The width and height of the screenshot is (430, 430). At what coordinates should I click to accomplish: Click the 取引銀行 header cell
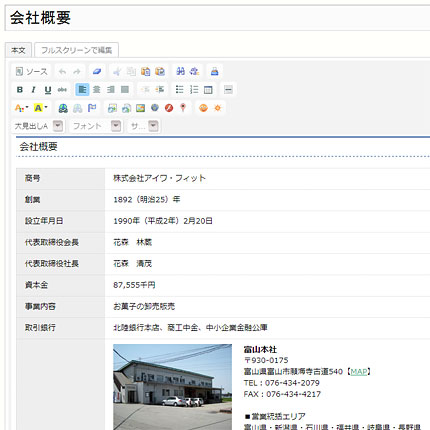[x=61, y=328]
